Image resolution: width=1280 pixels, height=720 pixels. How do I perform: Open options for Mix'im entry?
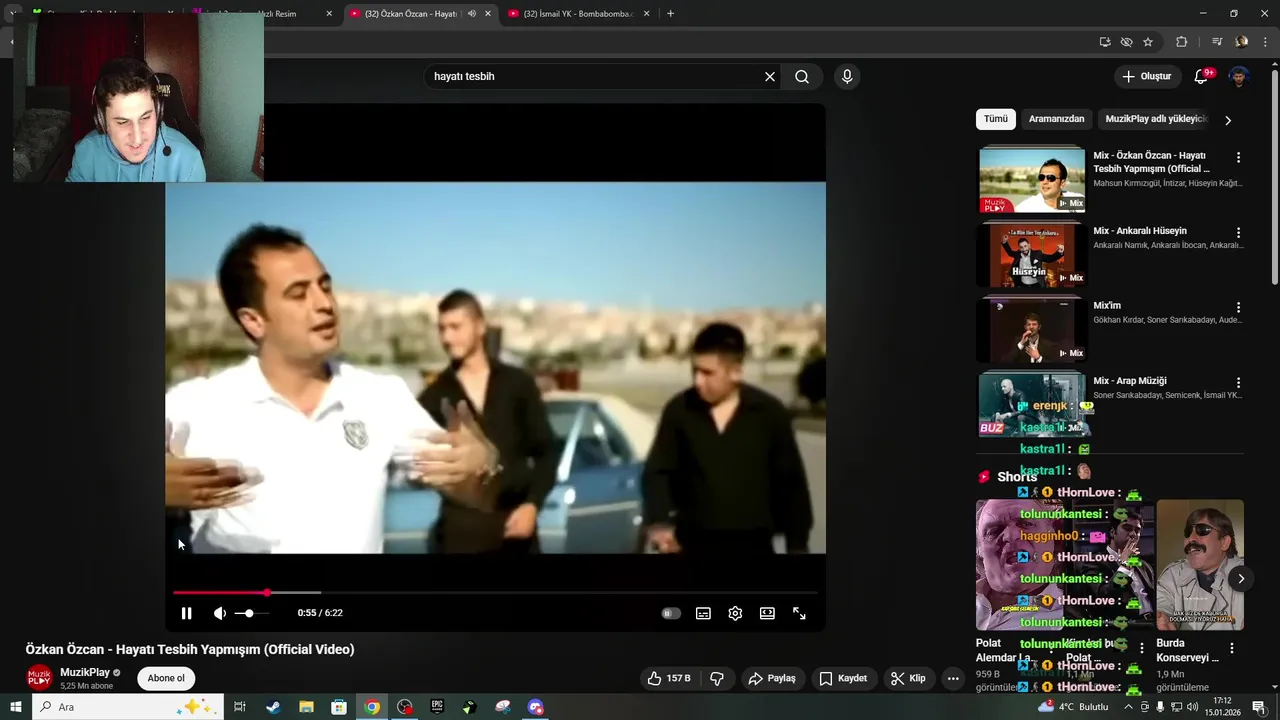[1238, 307]
